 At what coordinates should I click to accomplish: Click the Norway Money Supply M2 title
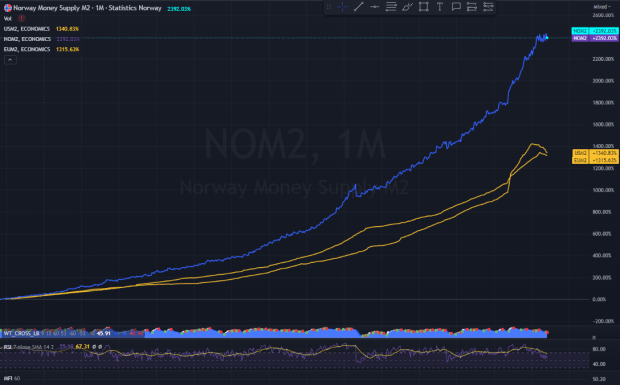[87, 8]
